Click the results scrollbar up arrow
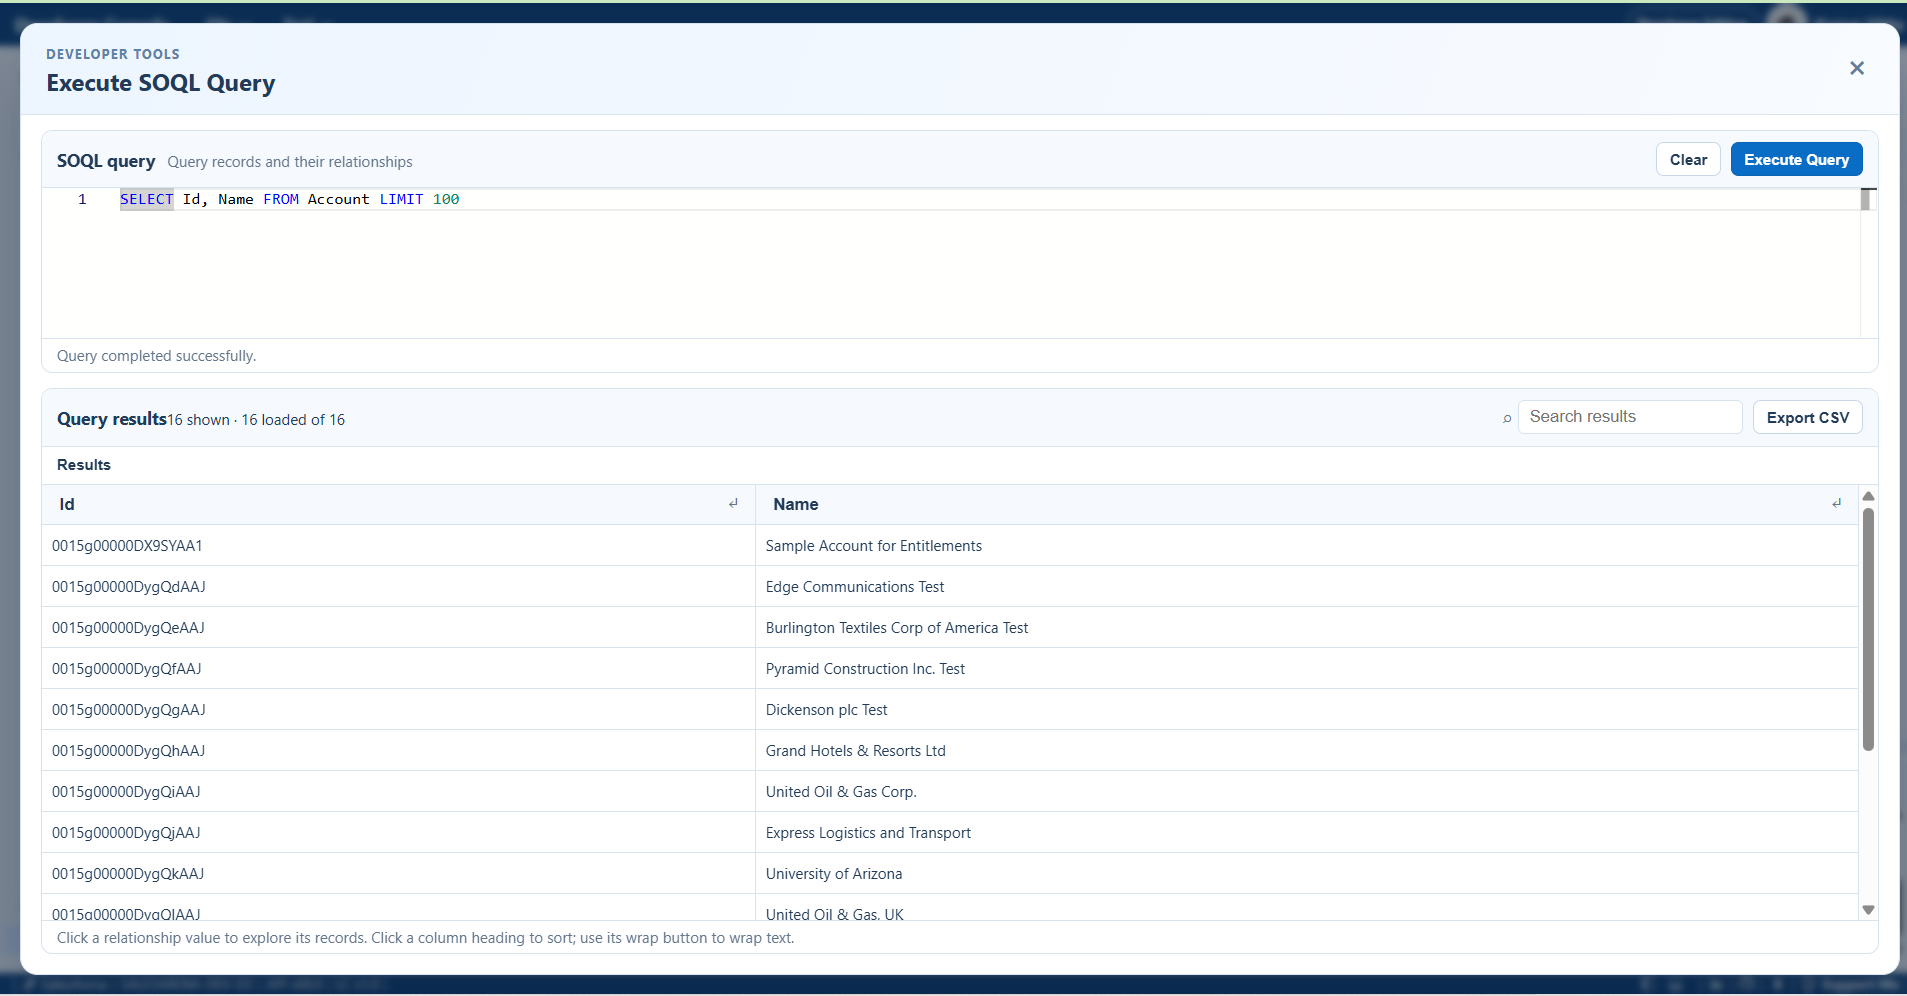The width and height of the screenshot is (1907, 996). 1868,496
